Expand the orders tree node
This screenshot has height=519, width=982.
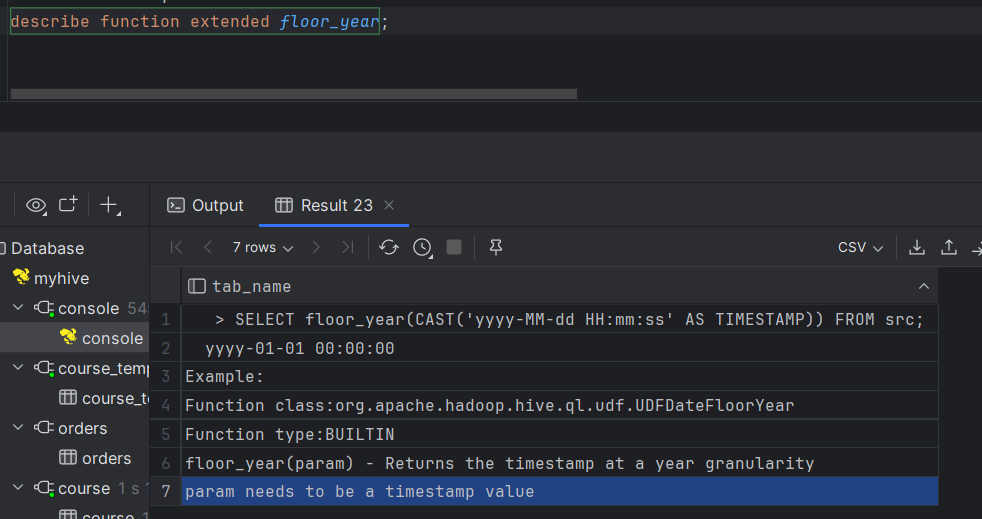[19, 428]
